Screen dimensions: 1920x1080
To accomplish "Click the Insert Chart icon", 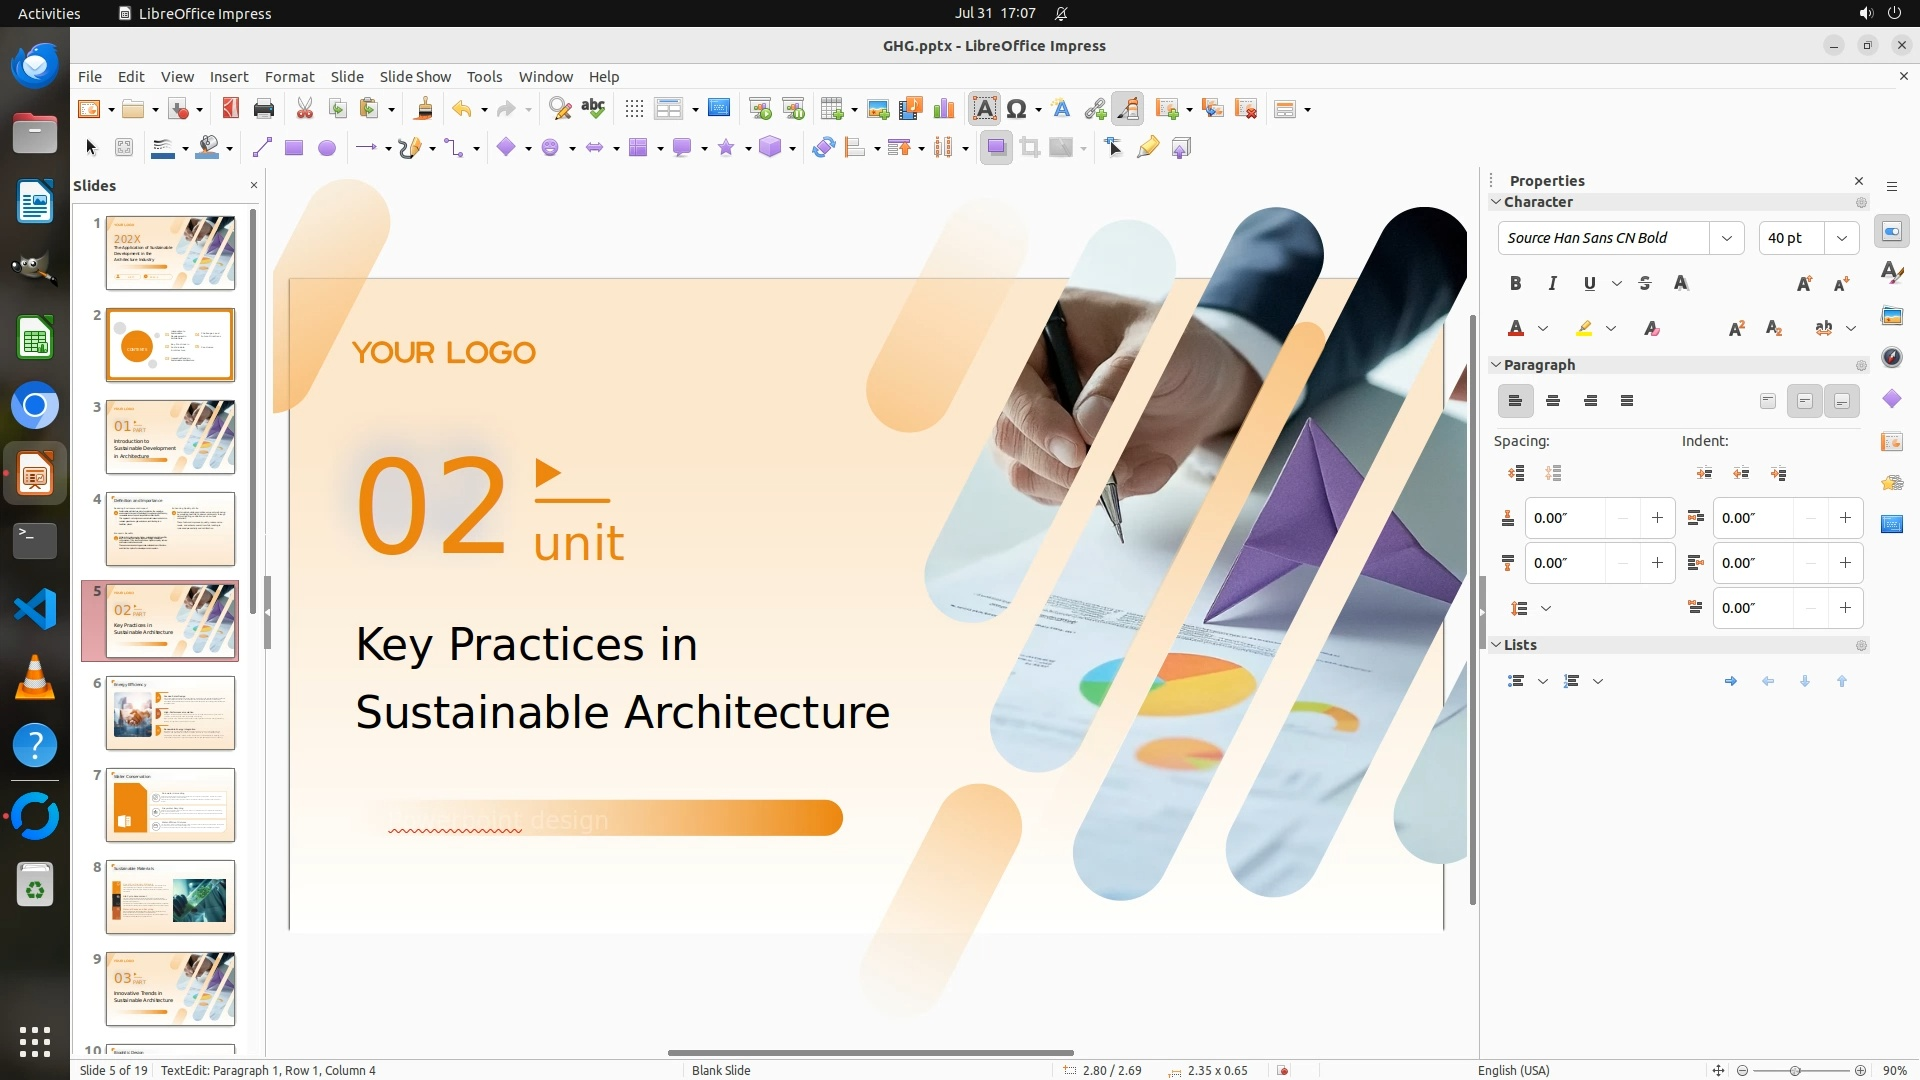I will click(943, 109).
